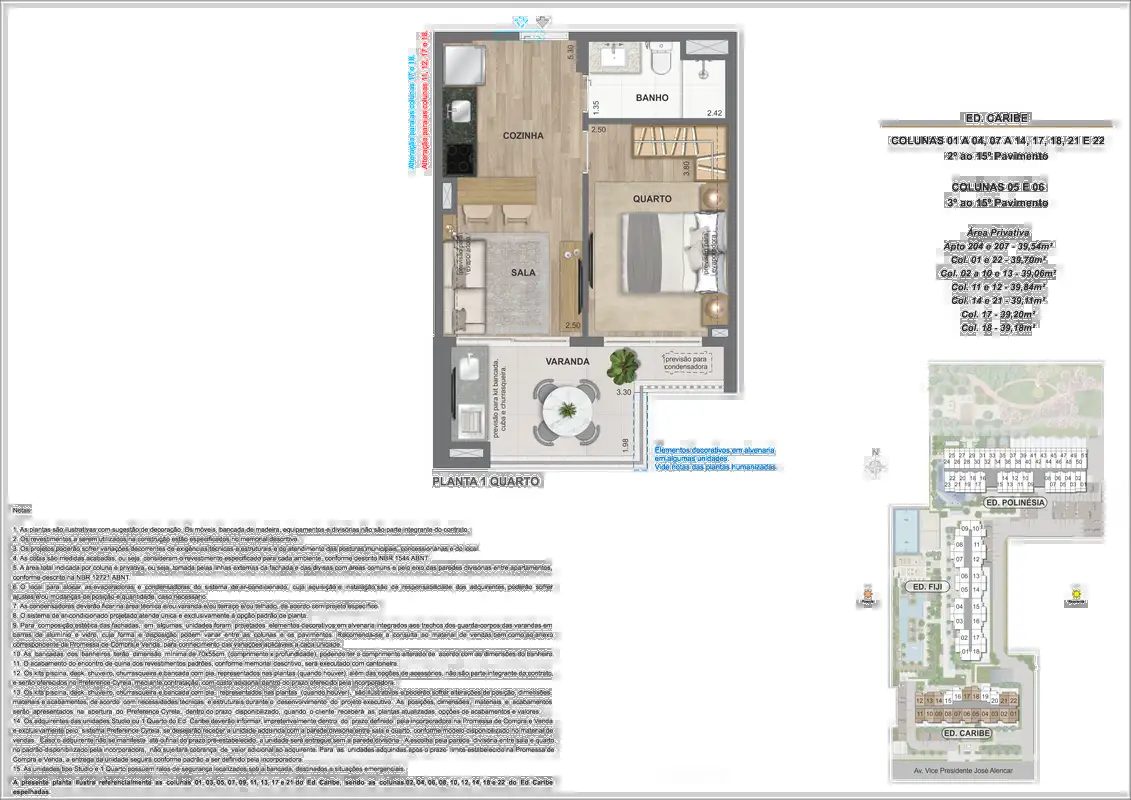Click the varanda dimension '3.30'
Screen dimensions: 1131x800
623,392
